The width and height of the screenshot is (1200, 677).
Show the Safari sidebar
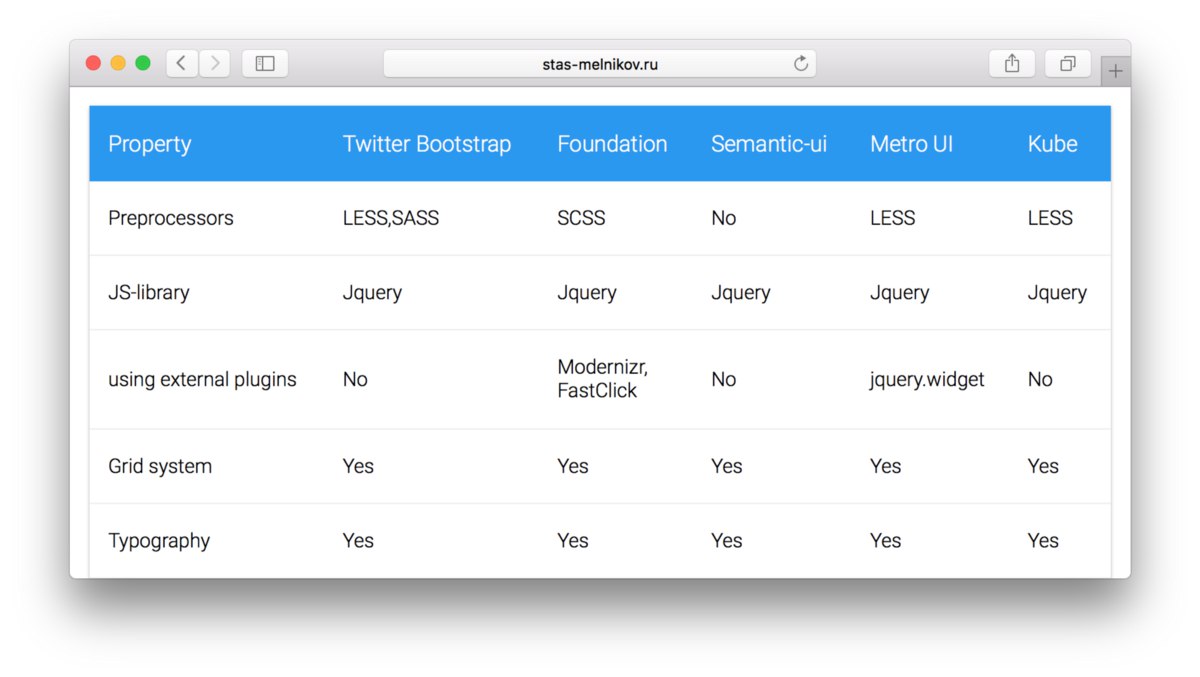click(265, 64)
